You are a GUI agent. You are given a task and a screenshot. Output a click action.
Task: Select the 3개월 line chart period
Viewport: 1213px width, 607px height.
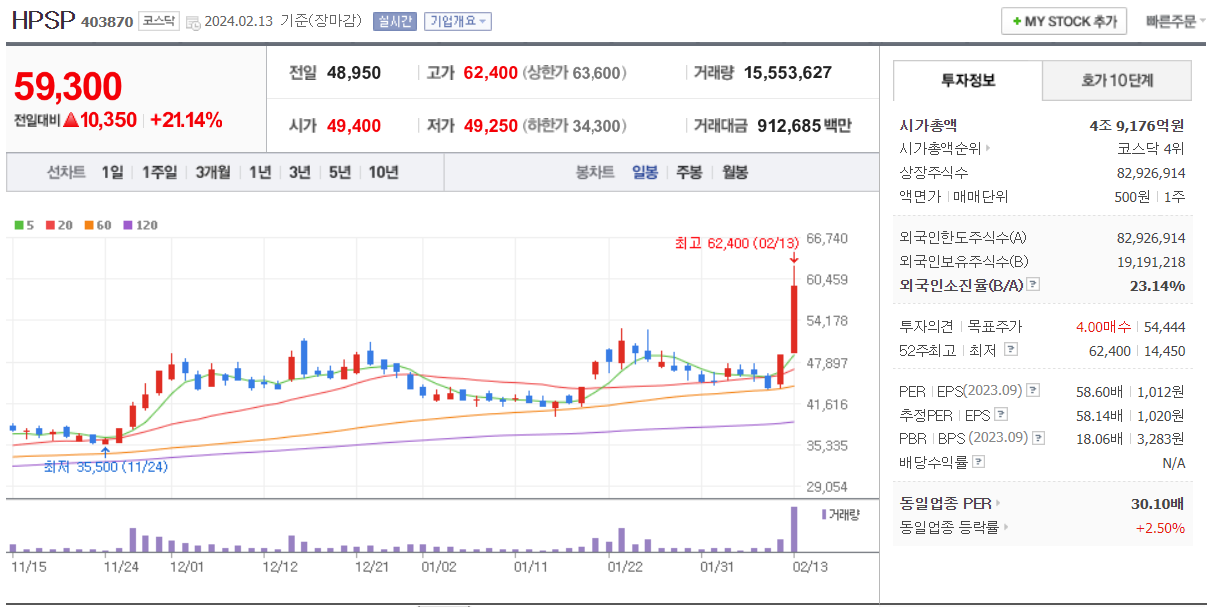tap(213, 172)
